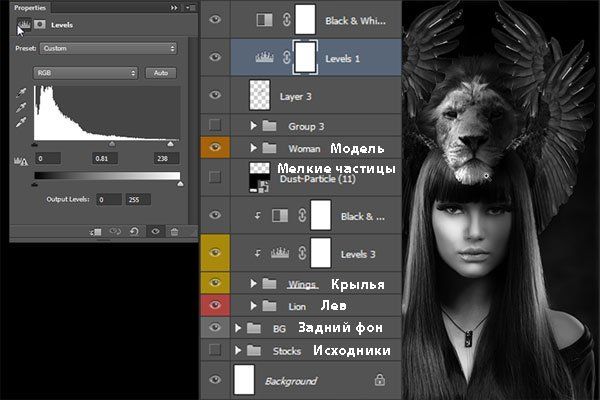Click the shadows input field showing 0
The width and height of the screenshot is (600, 400).
48,158
